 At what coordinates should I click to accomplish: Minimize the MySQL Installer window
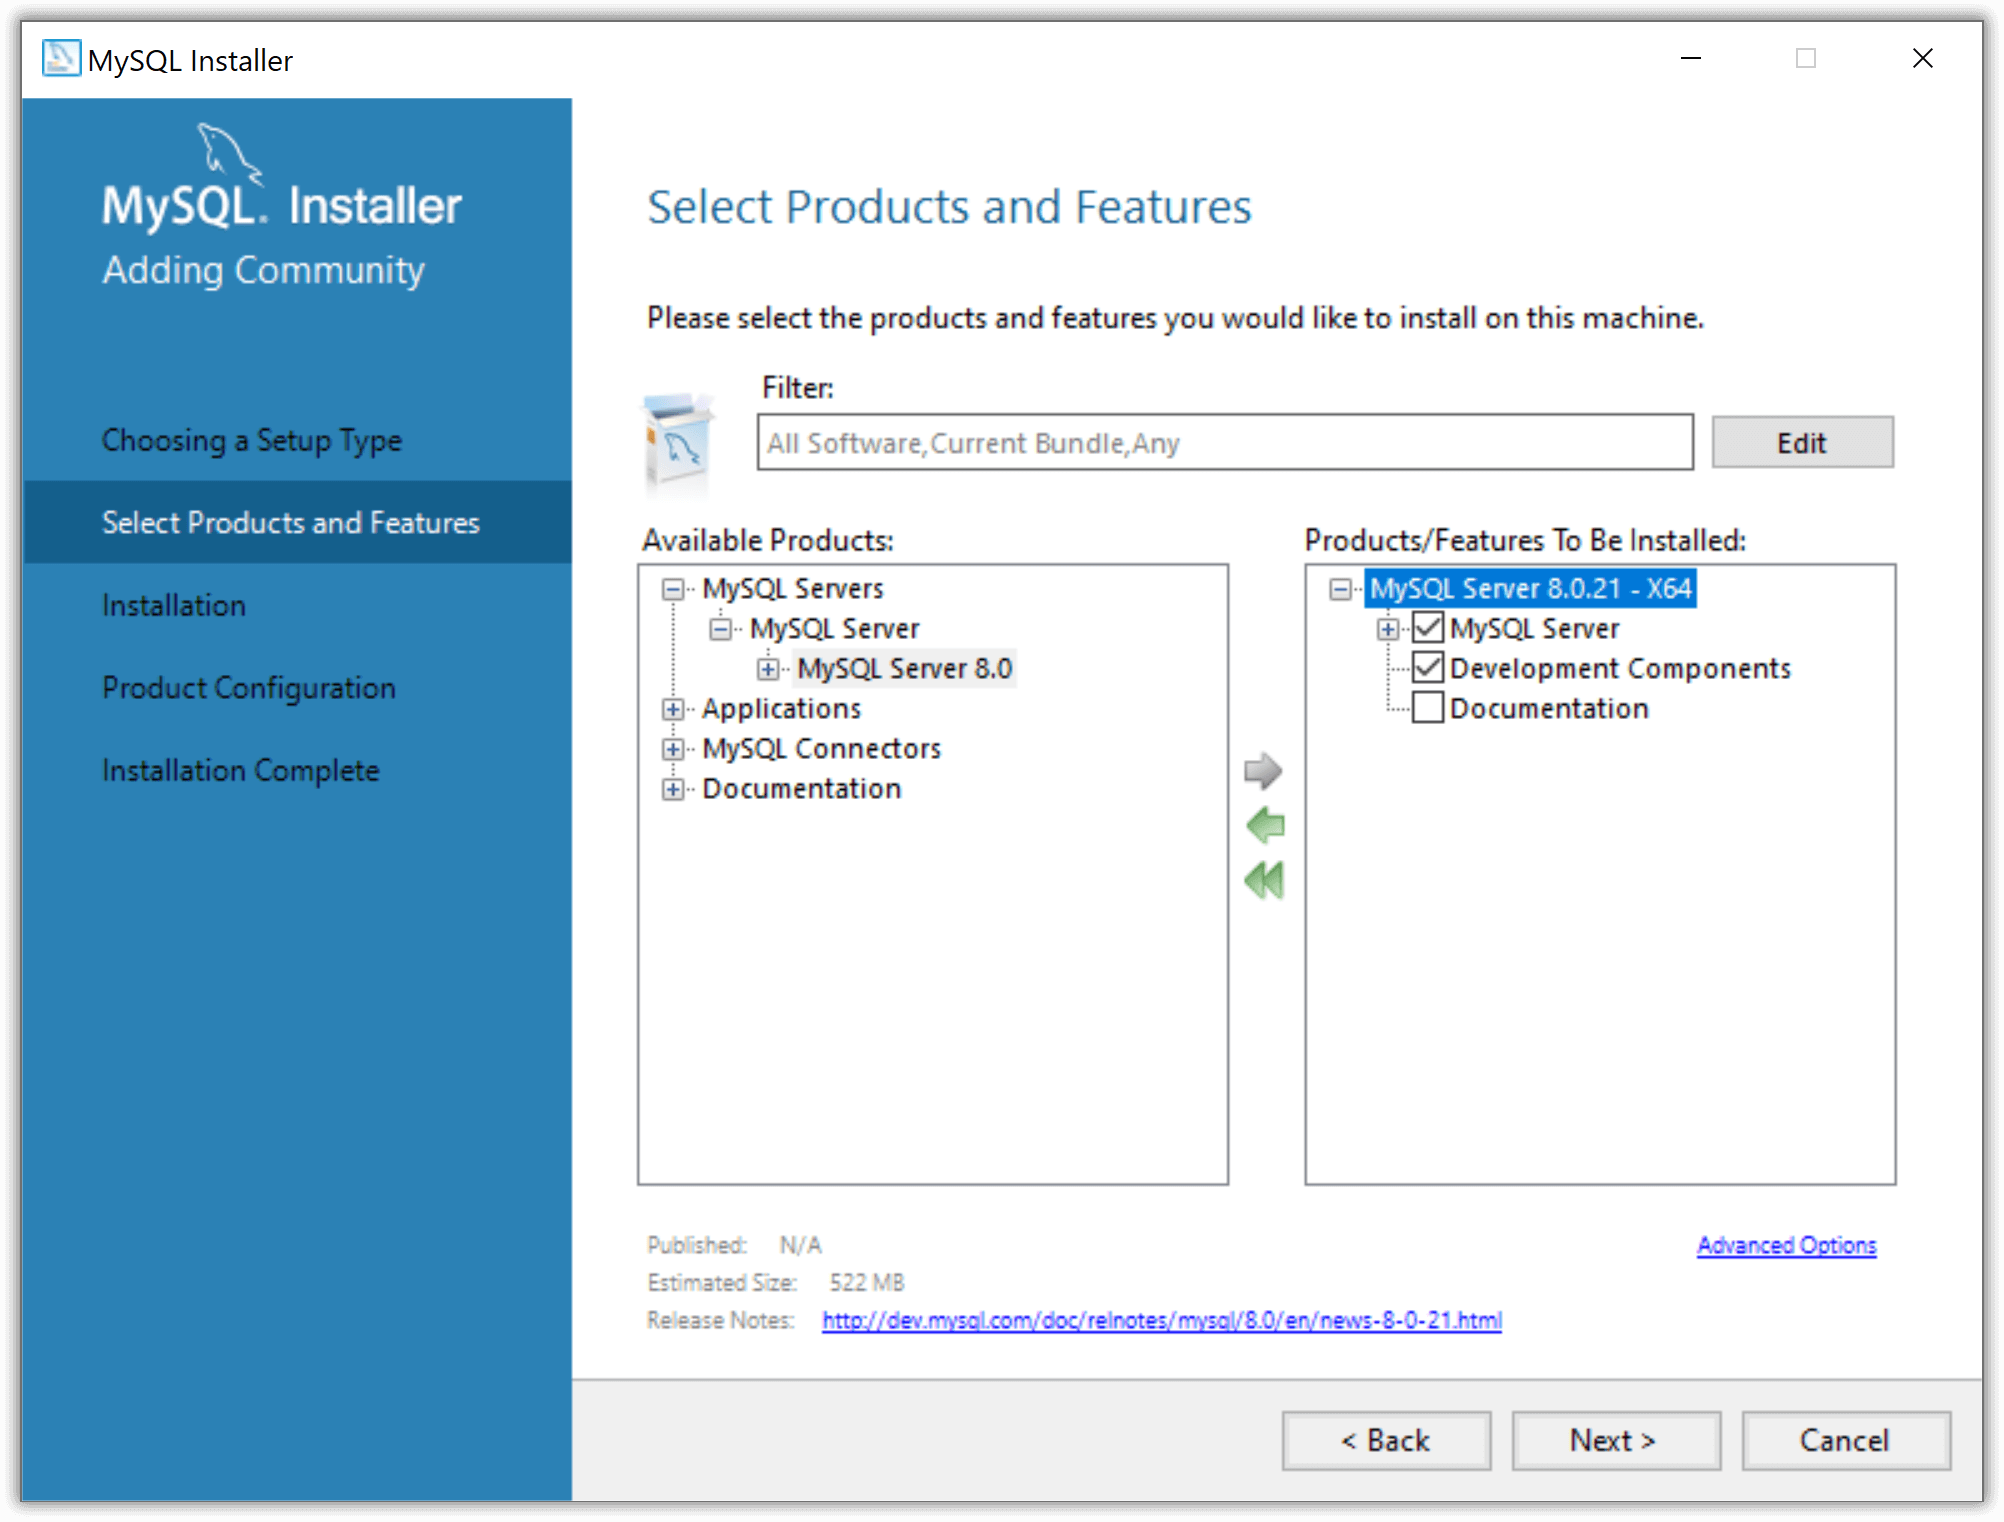point(1691,58)
